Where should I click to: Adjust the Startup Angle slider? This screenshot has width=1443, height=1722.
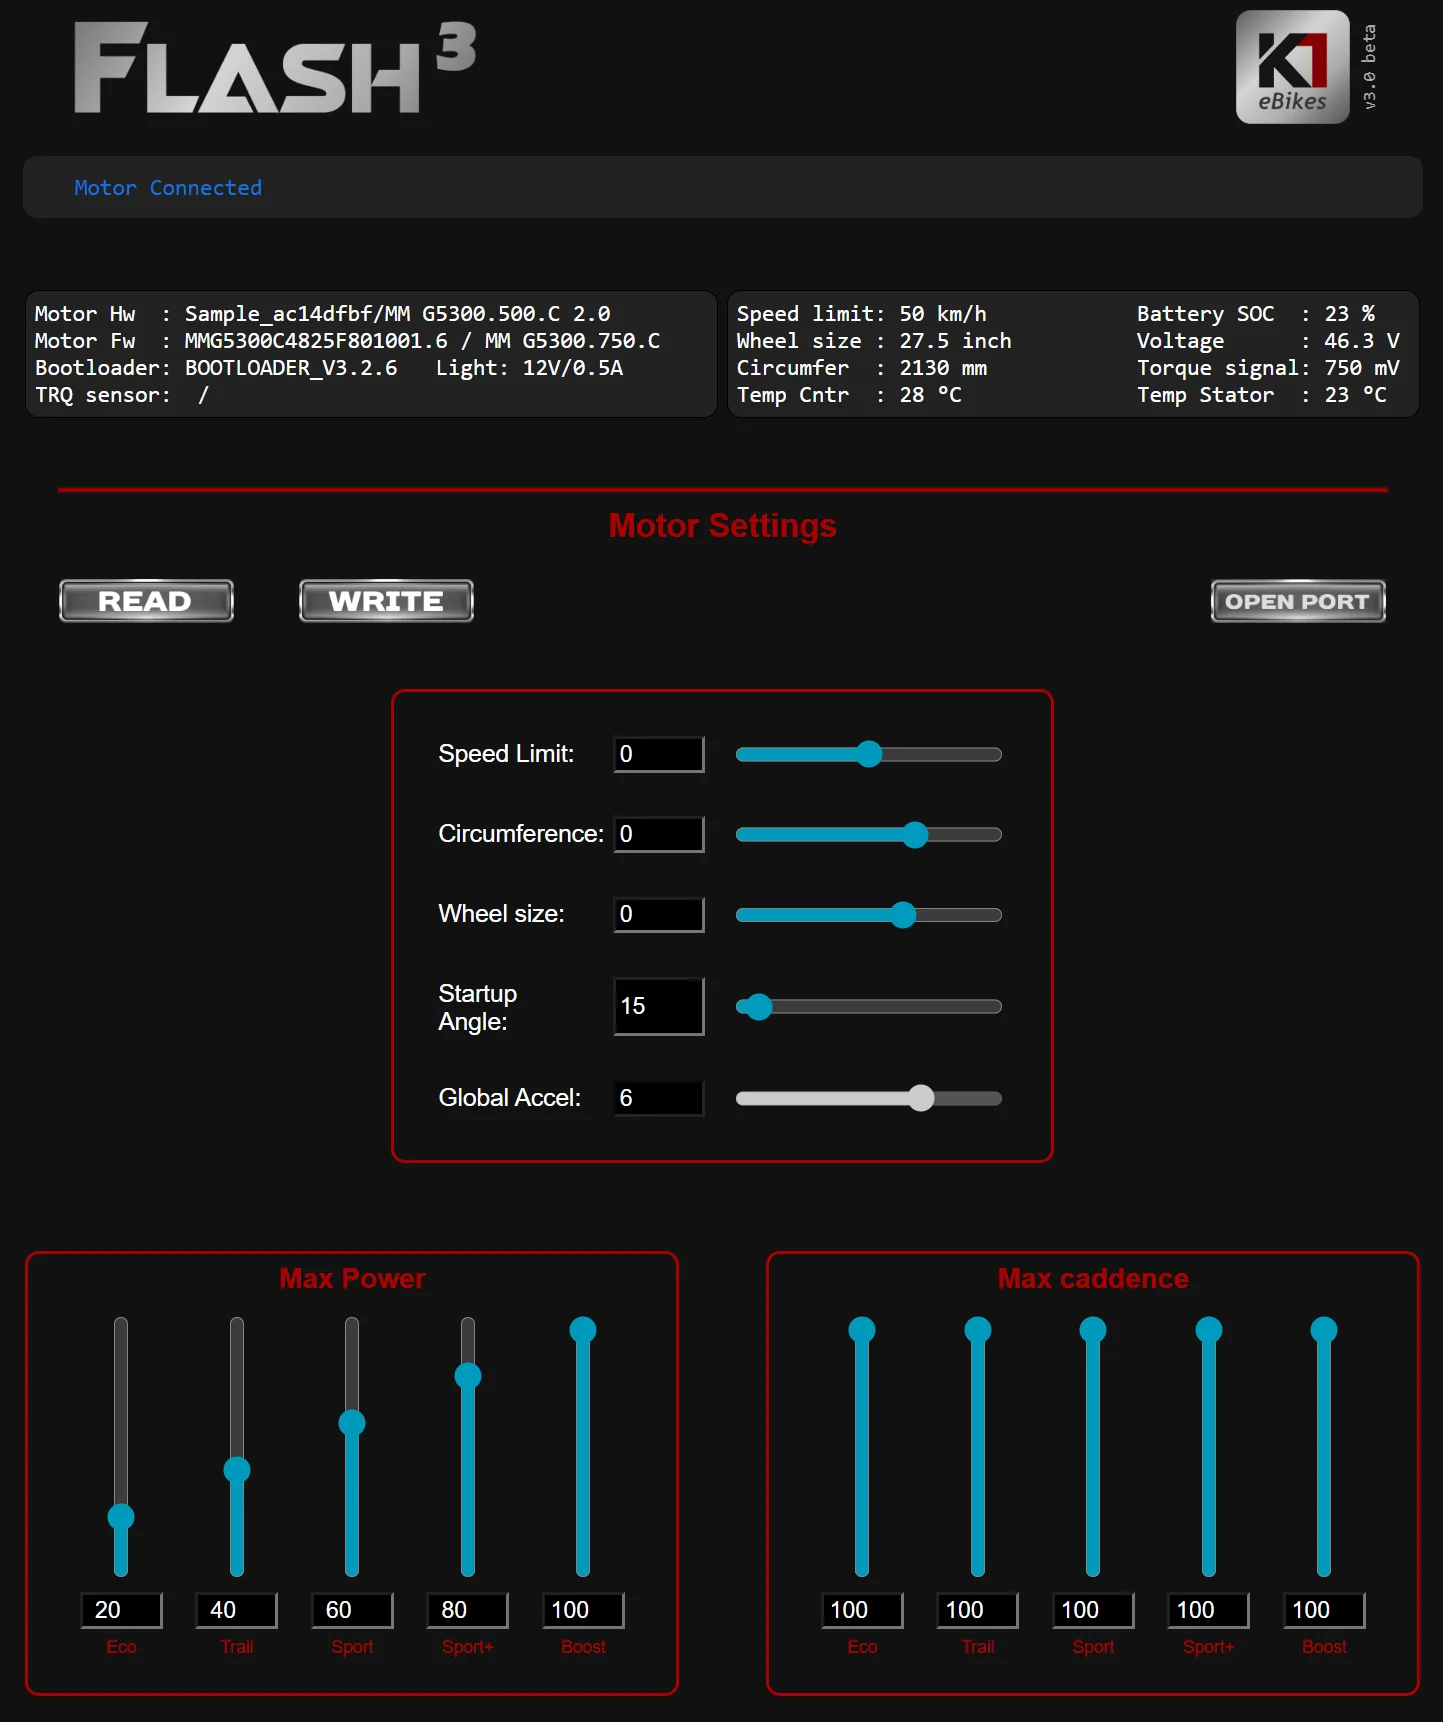pos(868,1006)
